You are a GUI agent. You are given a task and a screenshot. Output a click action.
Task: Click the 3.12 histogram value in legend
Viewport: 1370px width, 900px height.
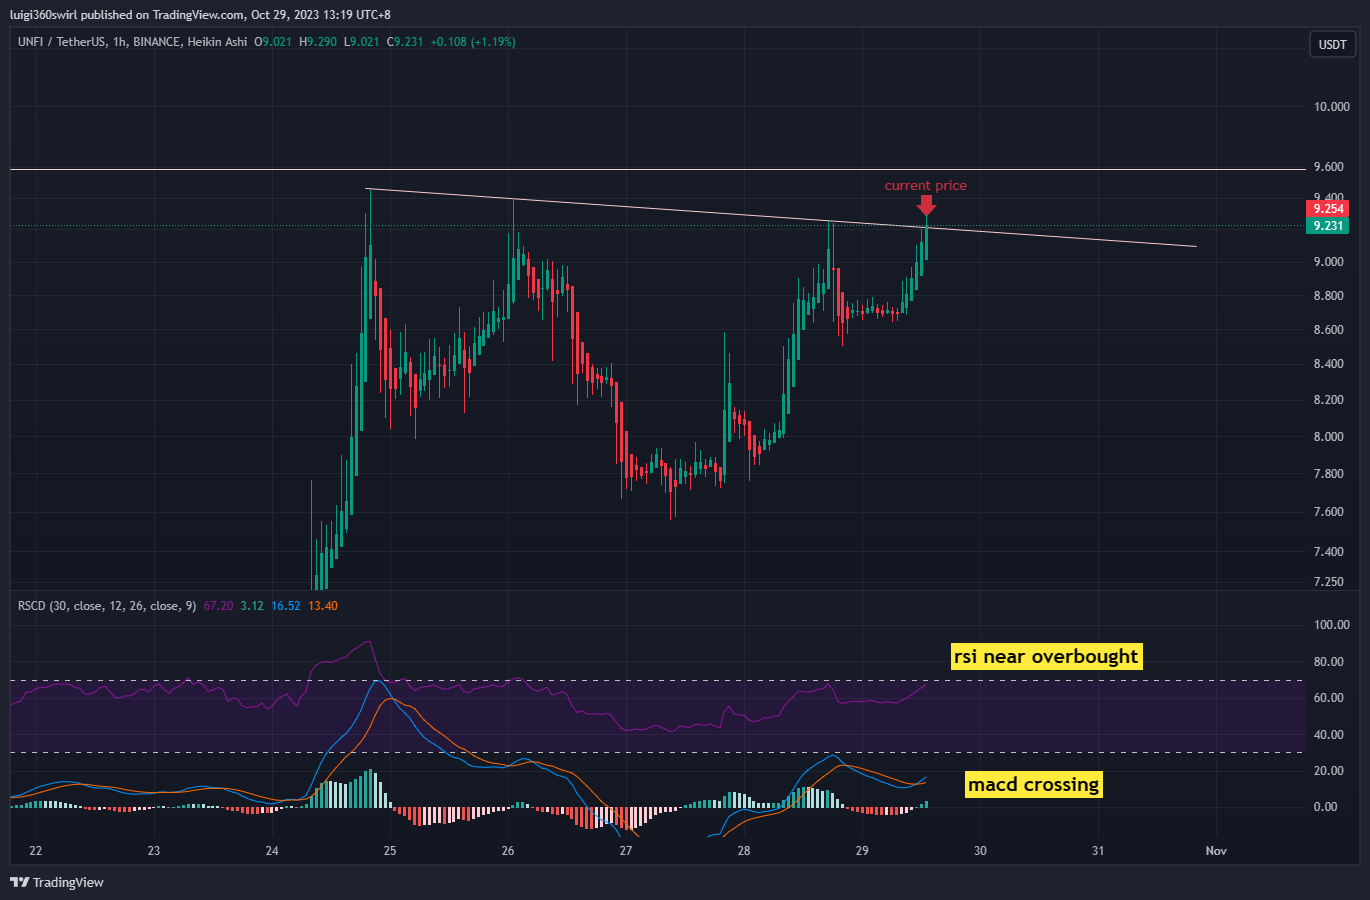[x=252, y=606]
